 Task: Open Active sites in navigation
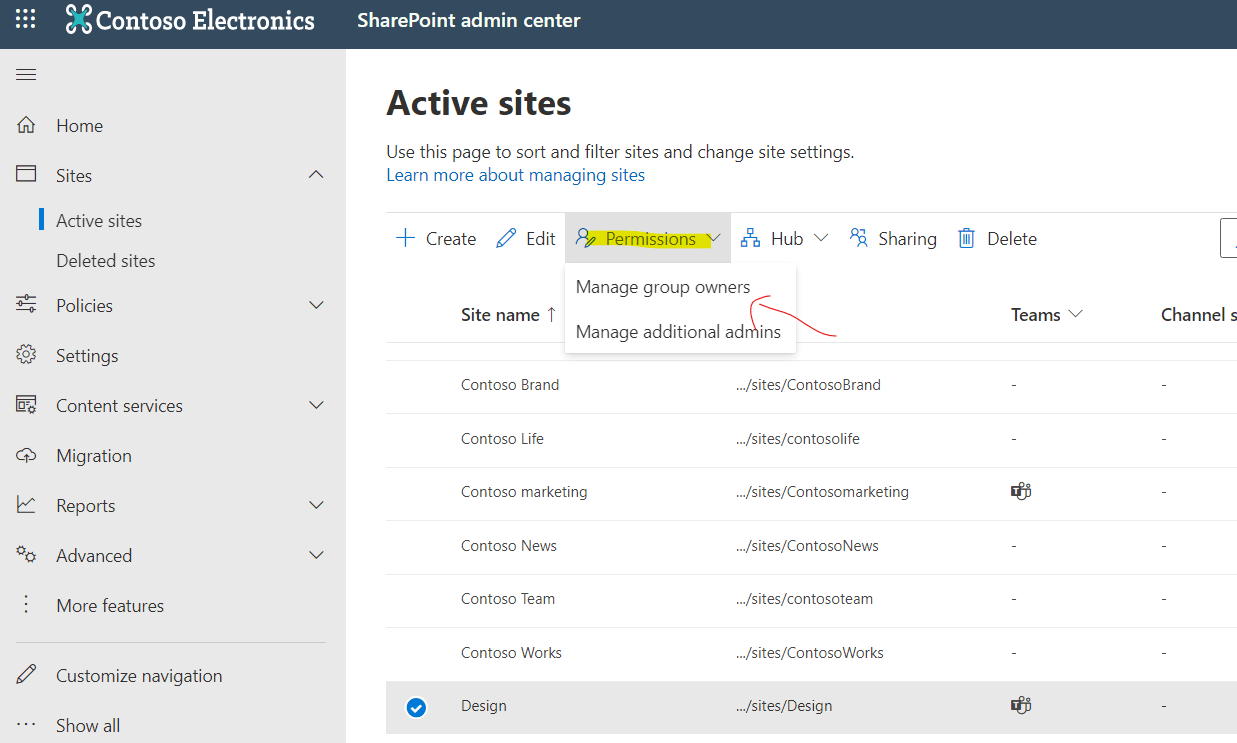click(99, 220)
